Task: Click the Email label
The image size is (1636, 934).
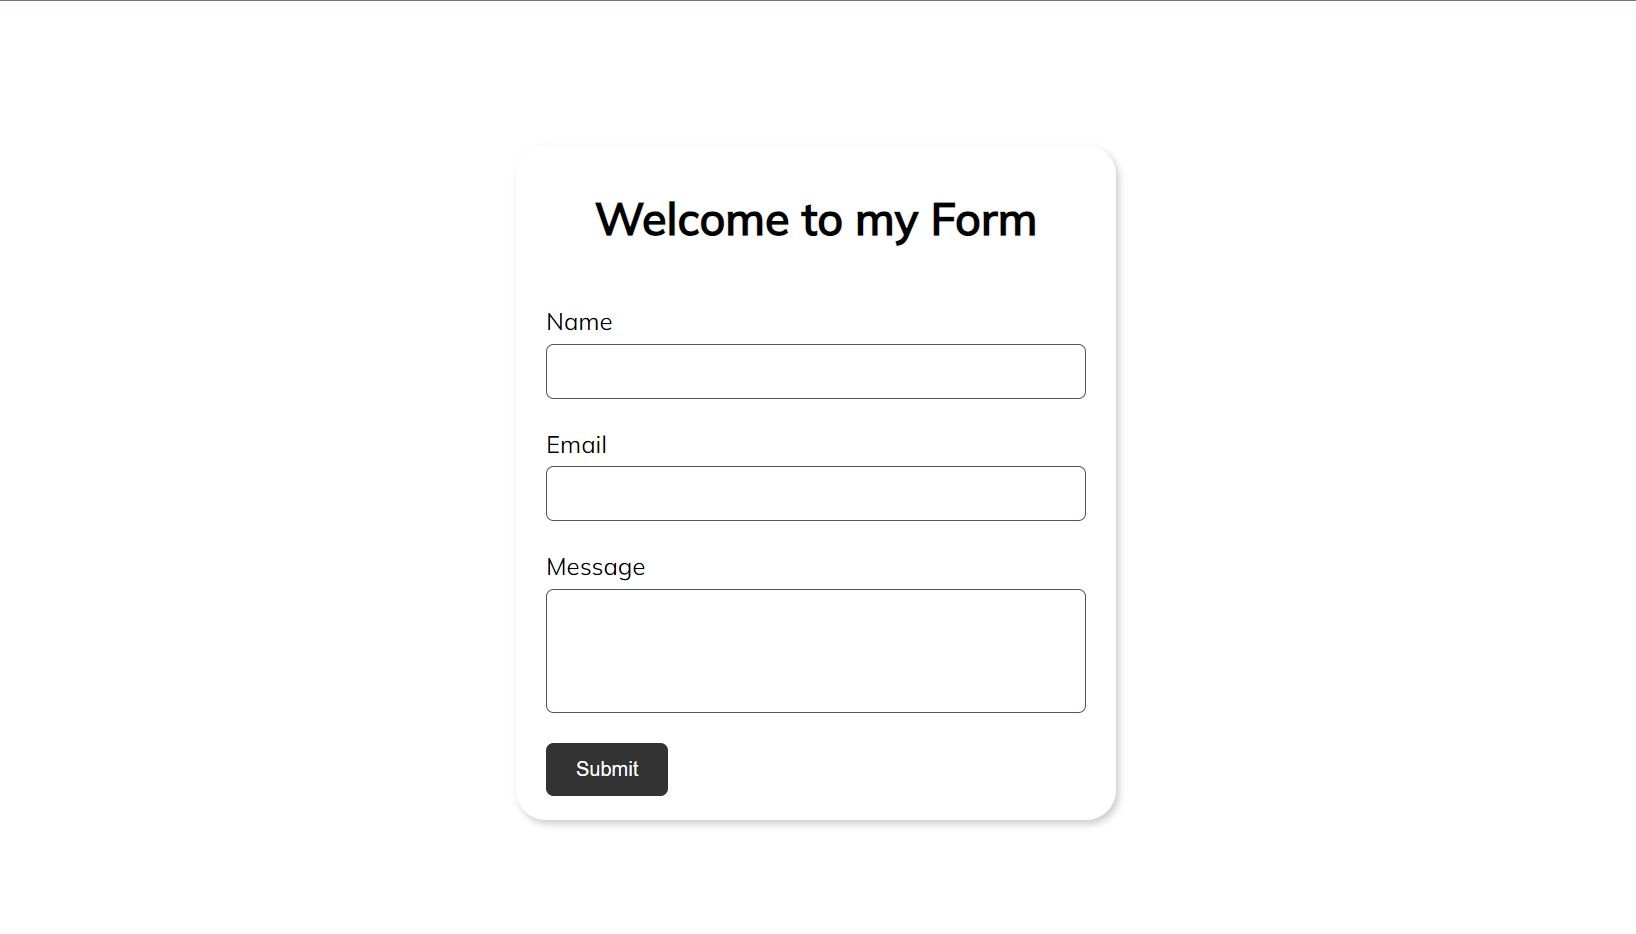Action: pos(576,445)
